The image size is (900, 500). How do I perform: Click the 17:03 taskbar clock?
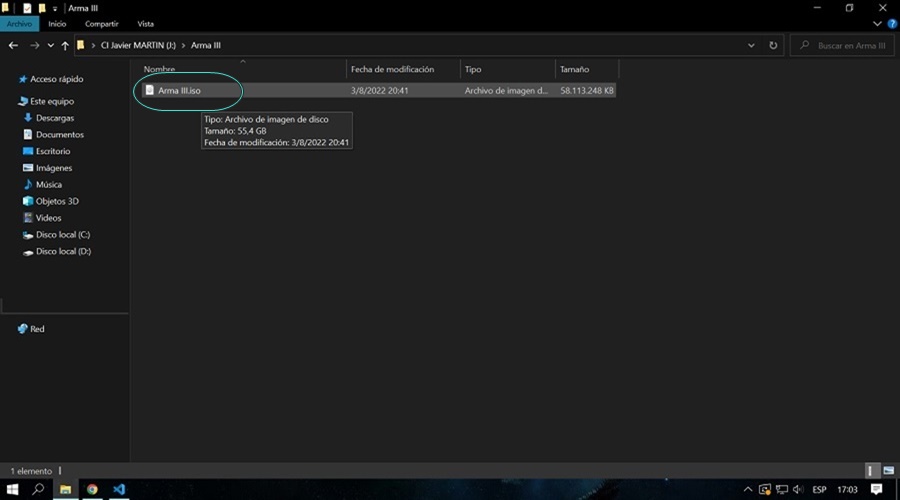click(x=847, y=489)
